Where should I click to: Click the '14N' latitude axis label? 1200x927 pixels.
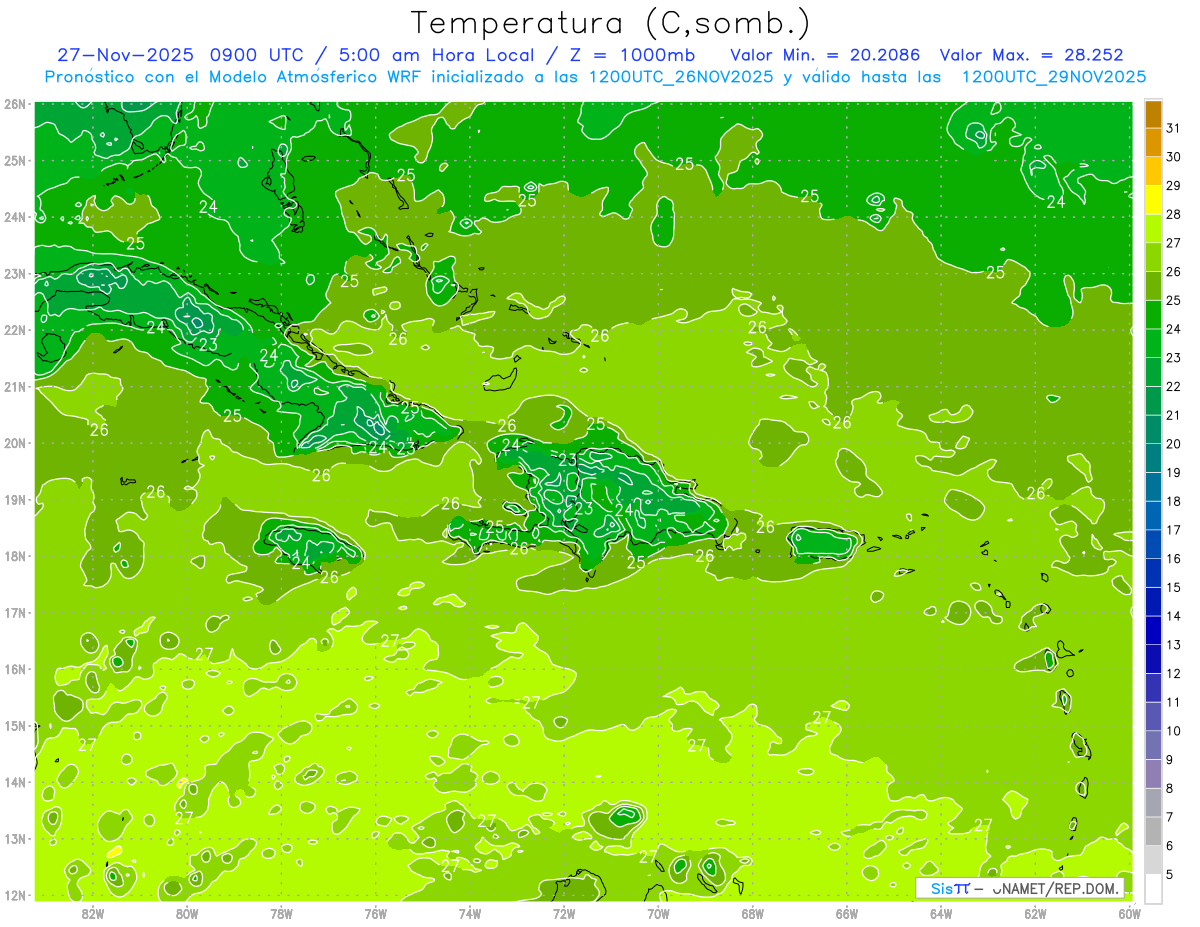coord(14,782)
